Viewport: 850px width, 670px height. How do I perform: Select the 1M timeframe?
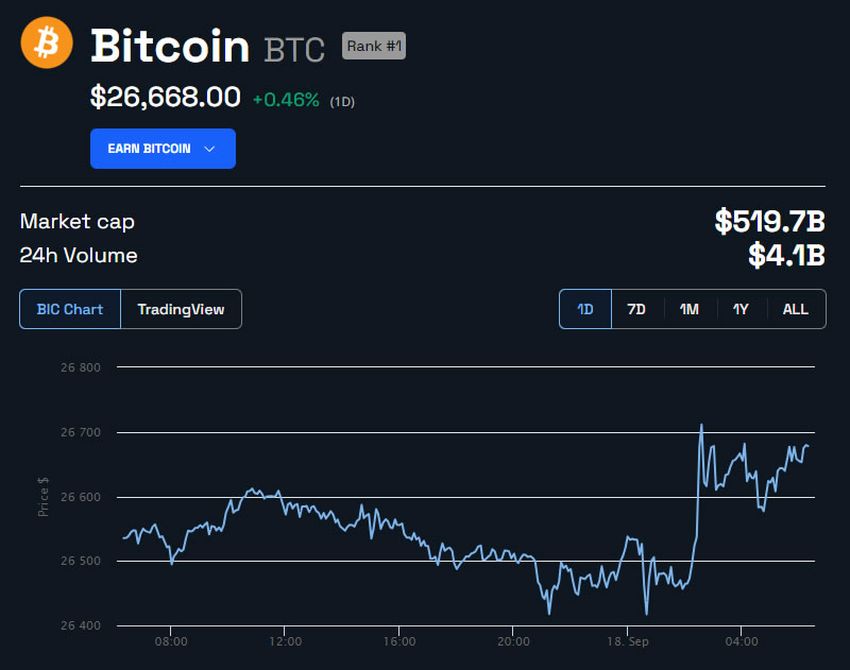point(689,309)
